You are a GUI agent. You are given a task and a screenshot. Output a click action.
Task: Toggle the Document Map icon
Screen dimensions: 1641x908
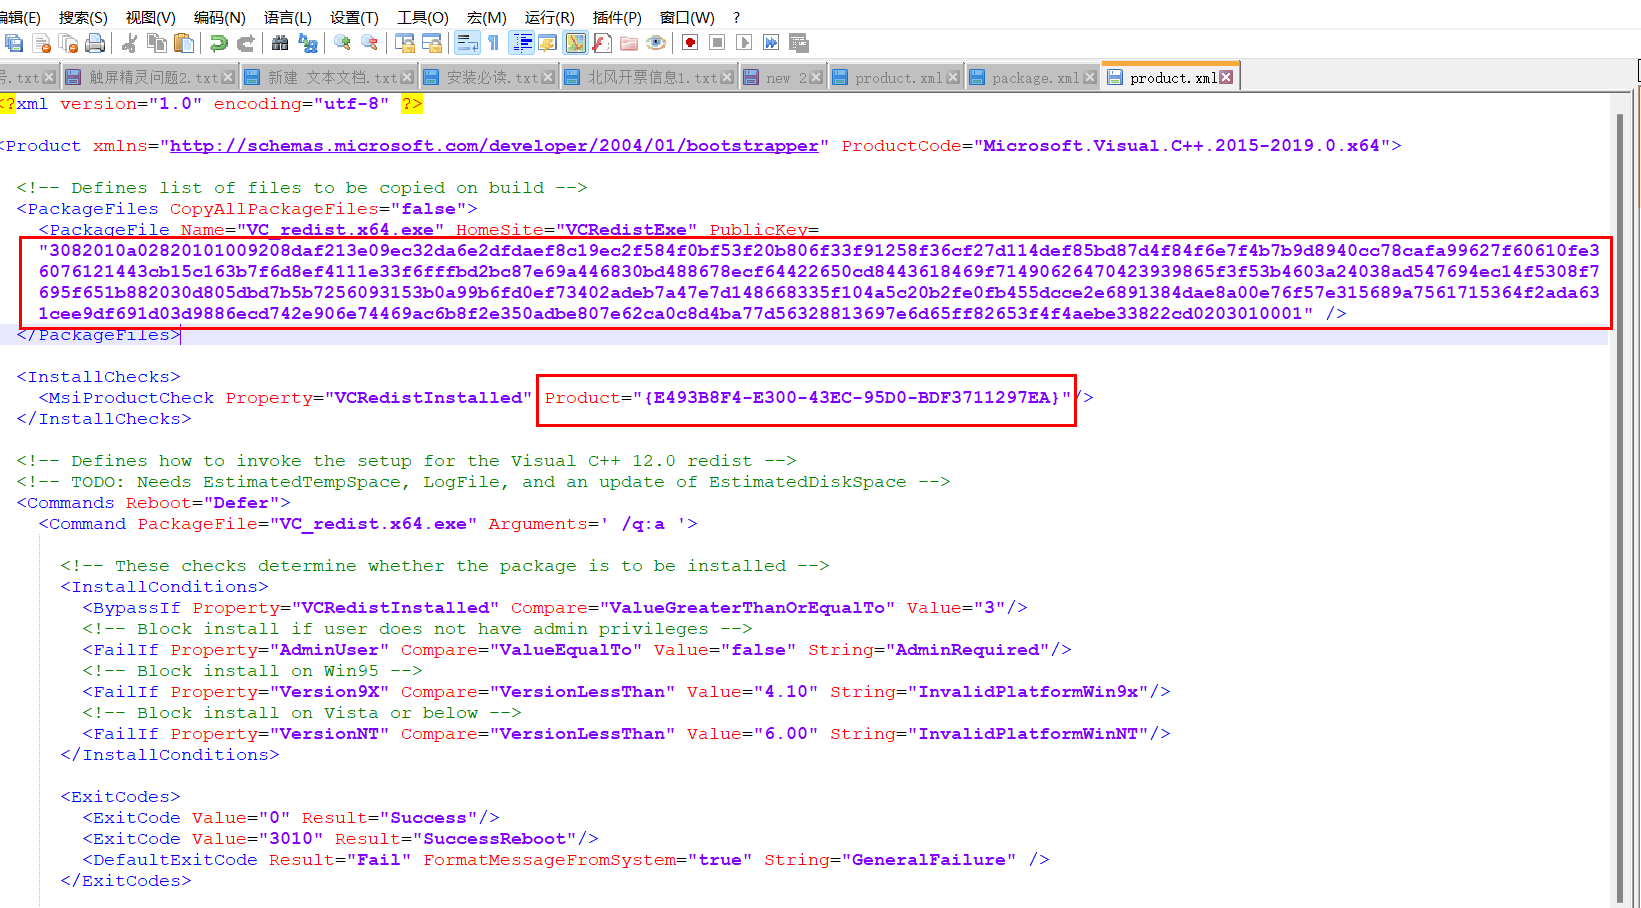[575, 42]
